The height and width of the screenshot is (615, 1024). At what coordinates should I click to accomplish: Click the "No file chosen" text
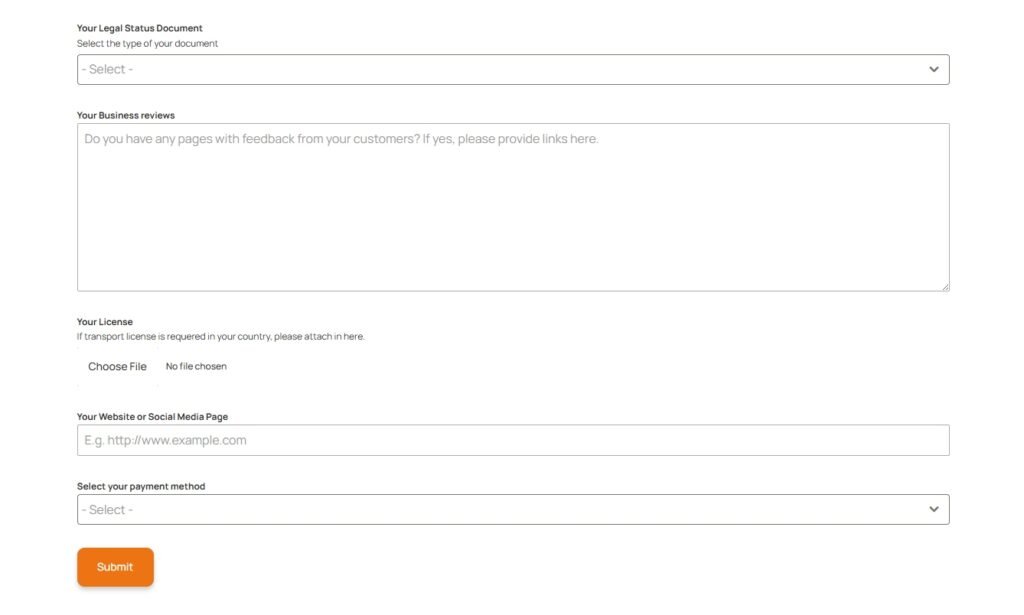pyautogui.click(x=196, y=366)
